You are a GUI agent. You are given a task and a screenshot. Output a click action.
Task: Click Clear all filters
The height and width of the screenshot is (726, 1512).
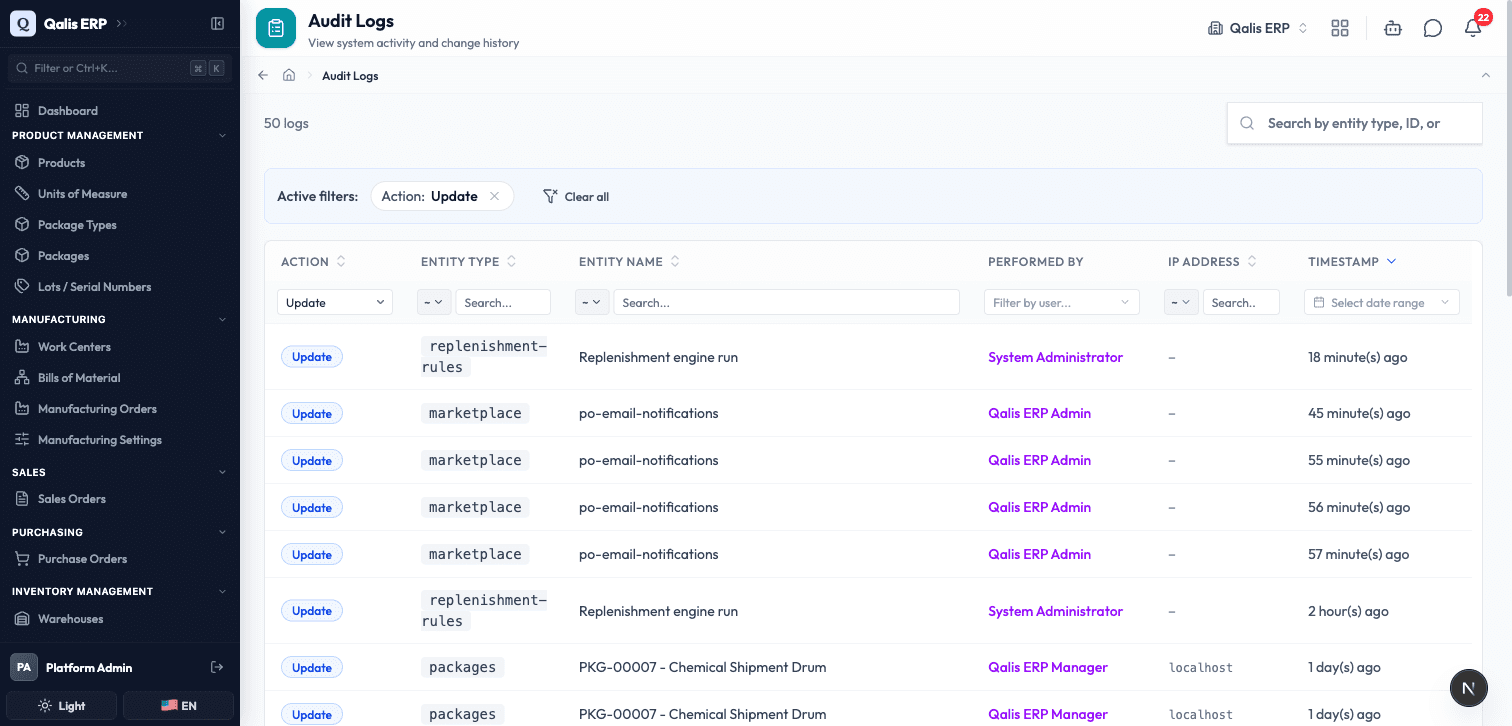coord(576,196)
